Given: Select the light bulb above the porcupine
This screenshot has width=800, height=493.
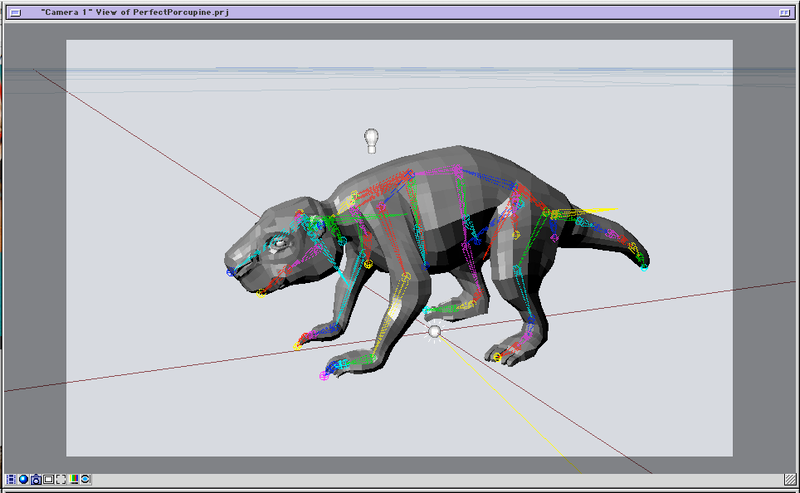Looking at the screenshot, I should pyautogui.click(x=372, y=140).
